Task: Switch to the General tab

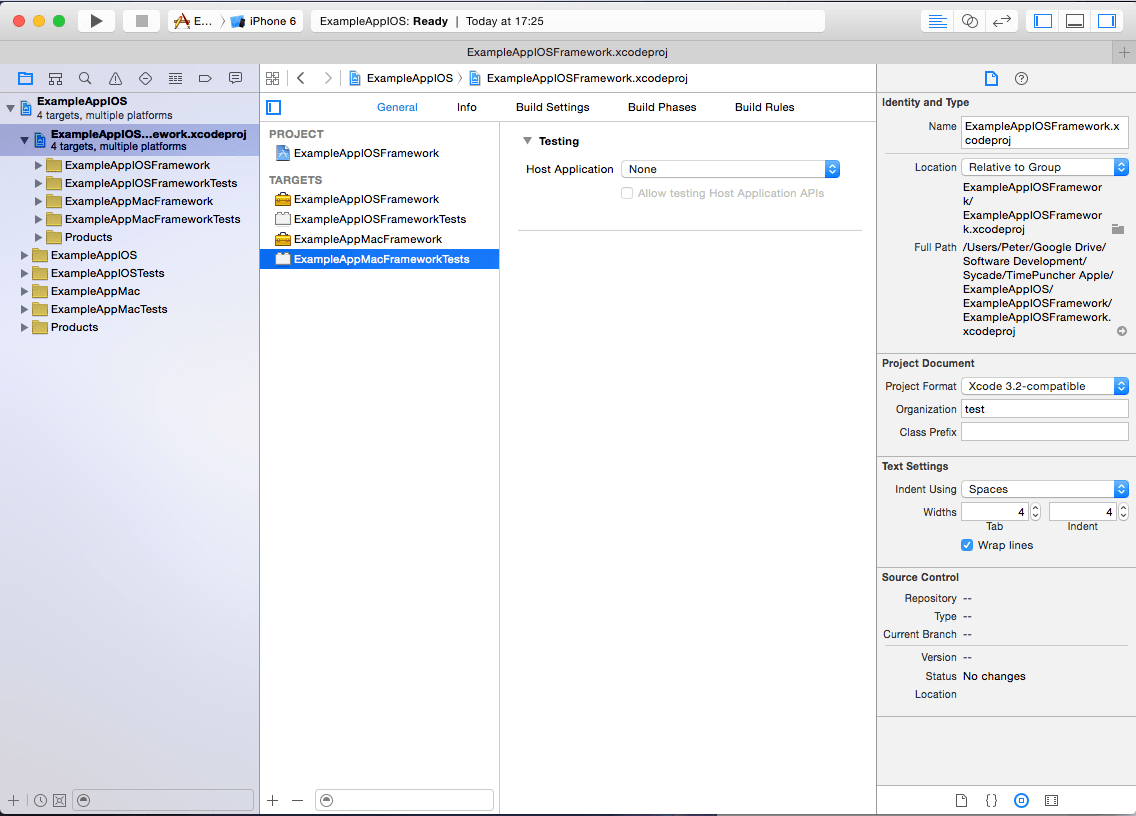Action: click(397, 107)
